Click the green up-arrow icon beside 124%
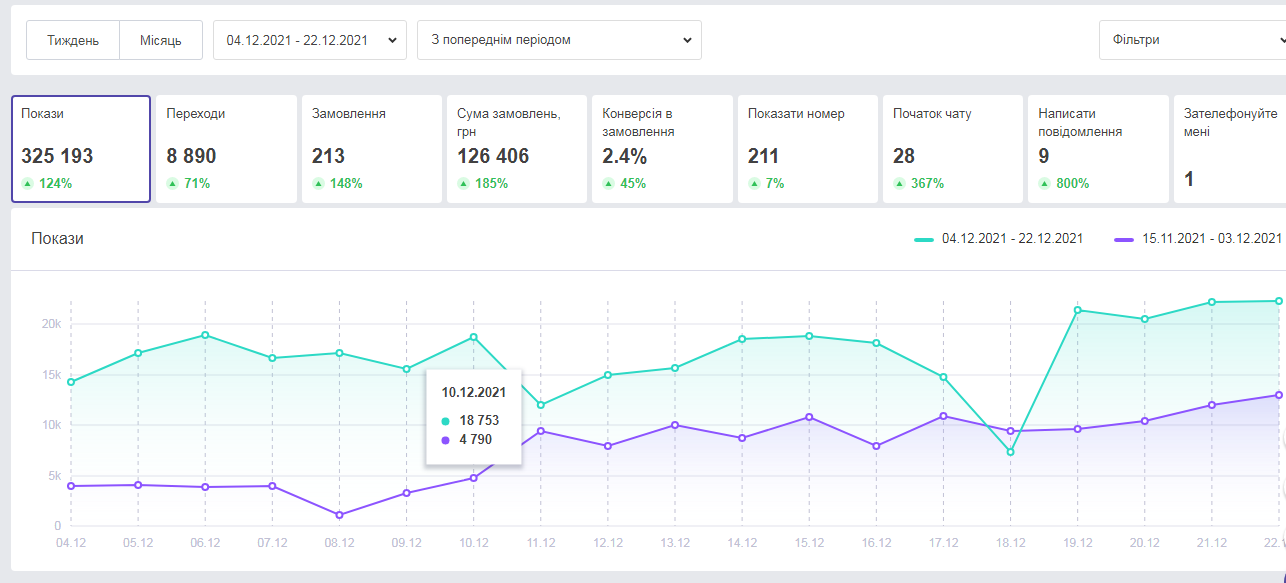 [27, 184]
